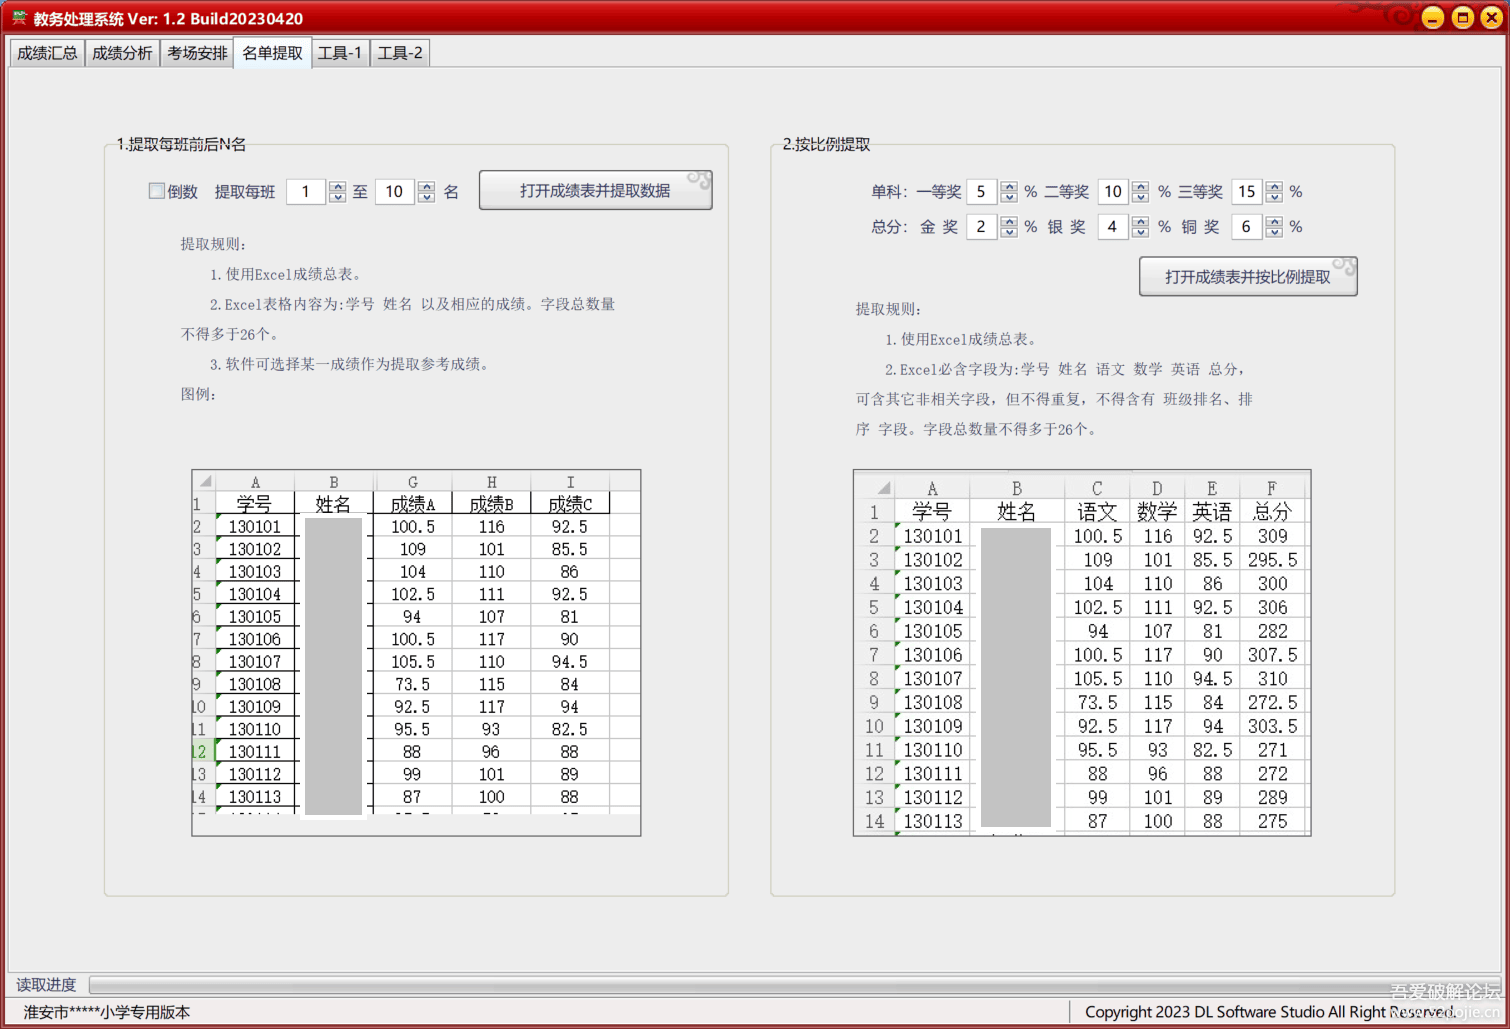The image size is (1510, 1029).
Task: Decrease the 二等奖 percentage with the down arrow
Action: click(x=1141, y=197)
